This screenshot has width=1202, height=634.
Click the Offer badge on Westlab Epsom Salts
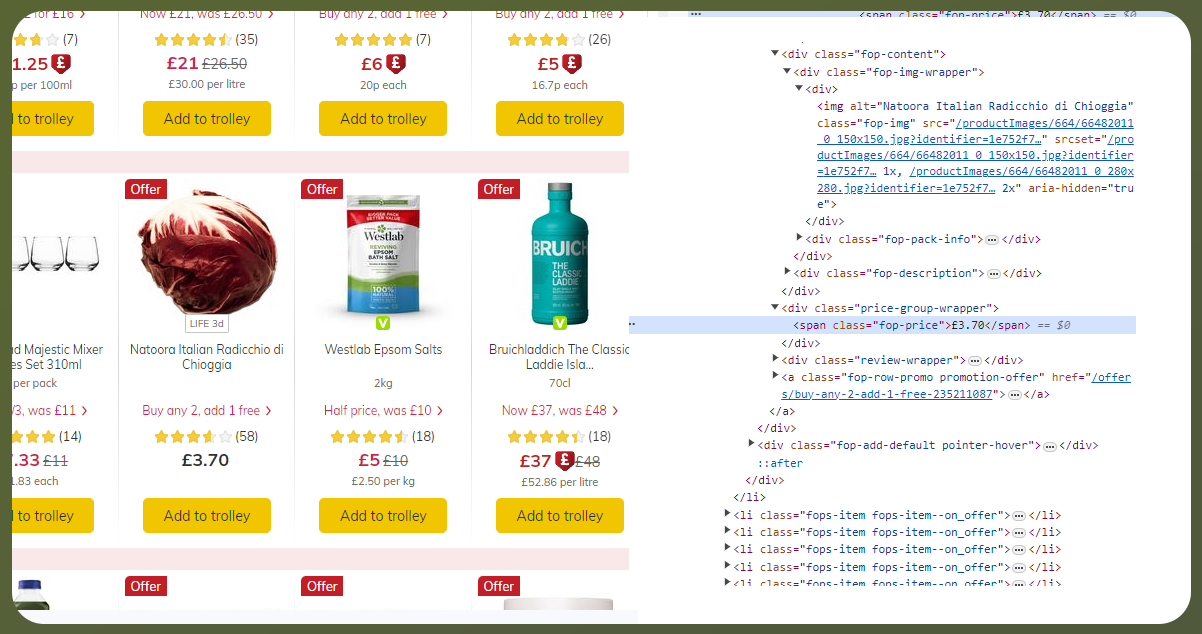[x=322, y=189]
